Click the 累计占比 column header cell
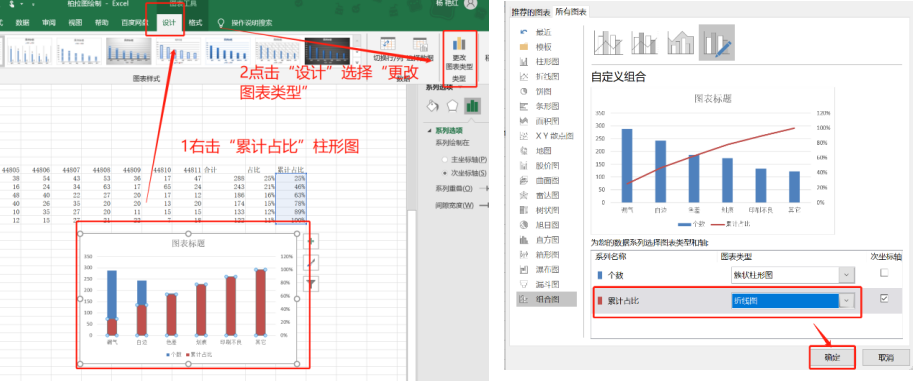This screenshot has width=914, height=381. (291, 170)
